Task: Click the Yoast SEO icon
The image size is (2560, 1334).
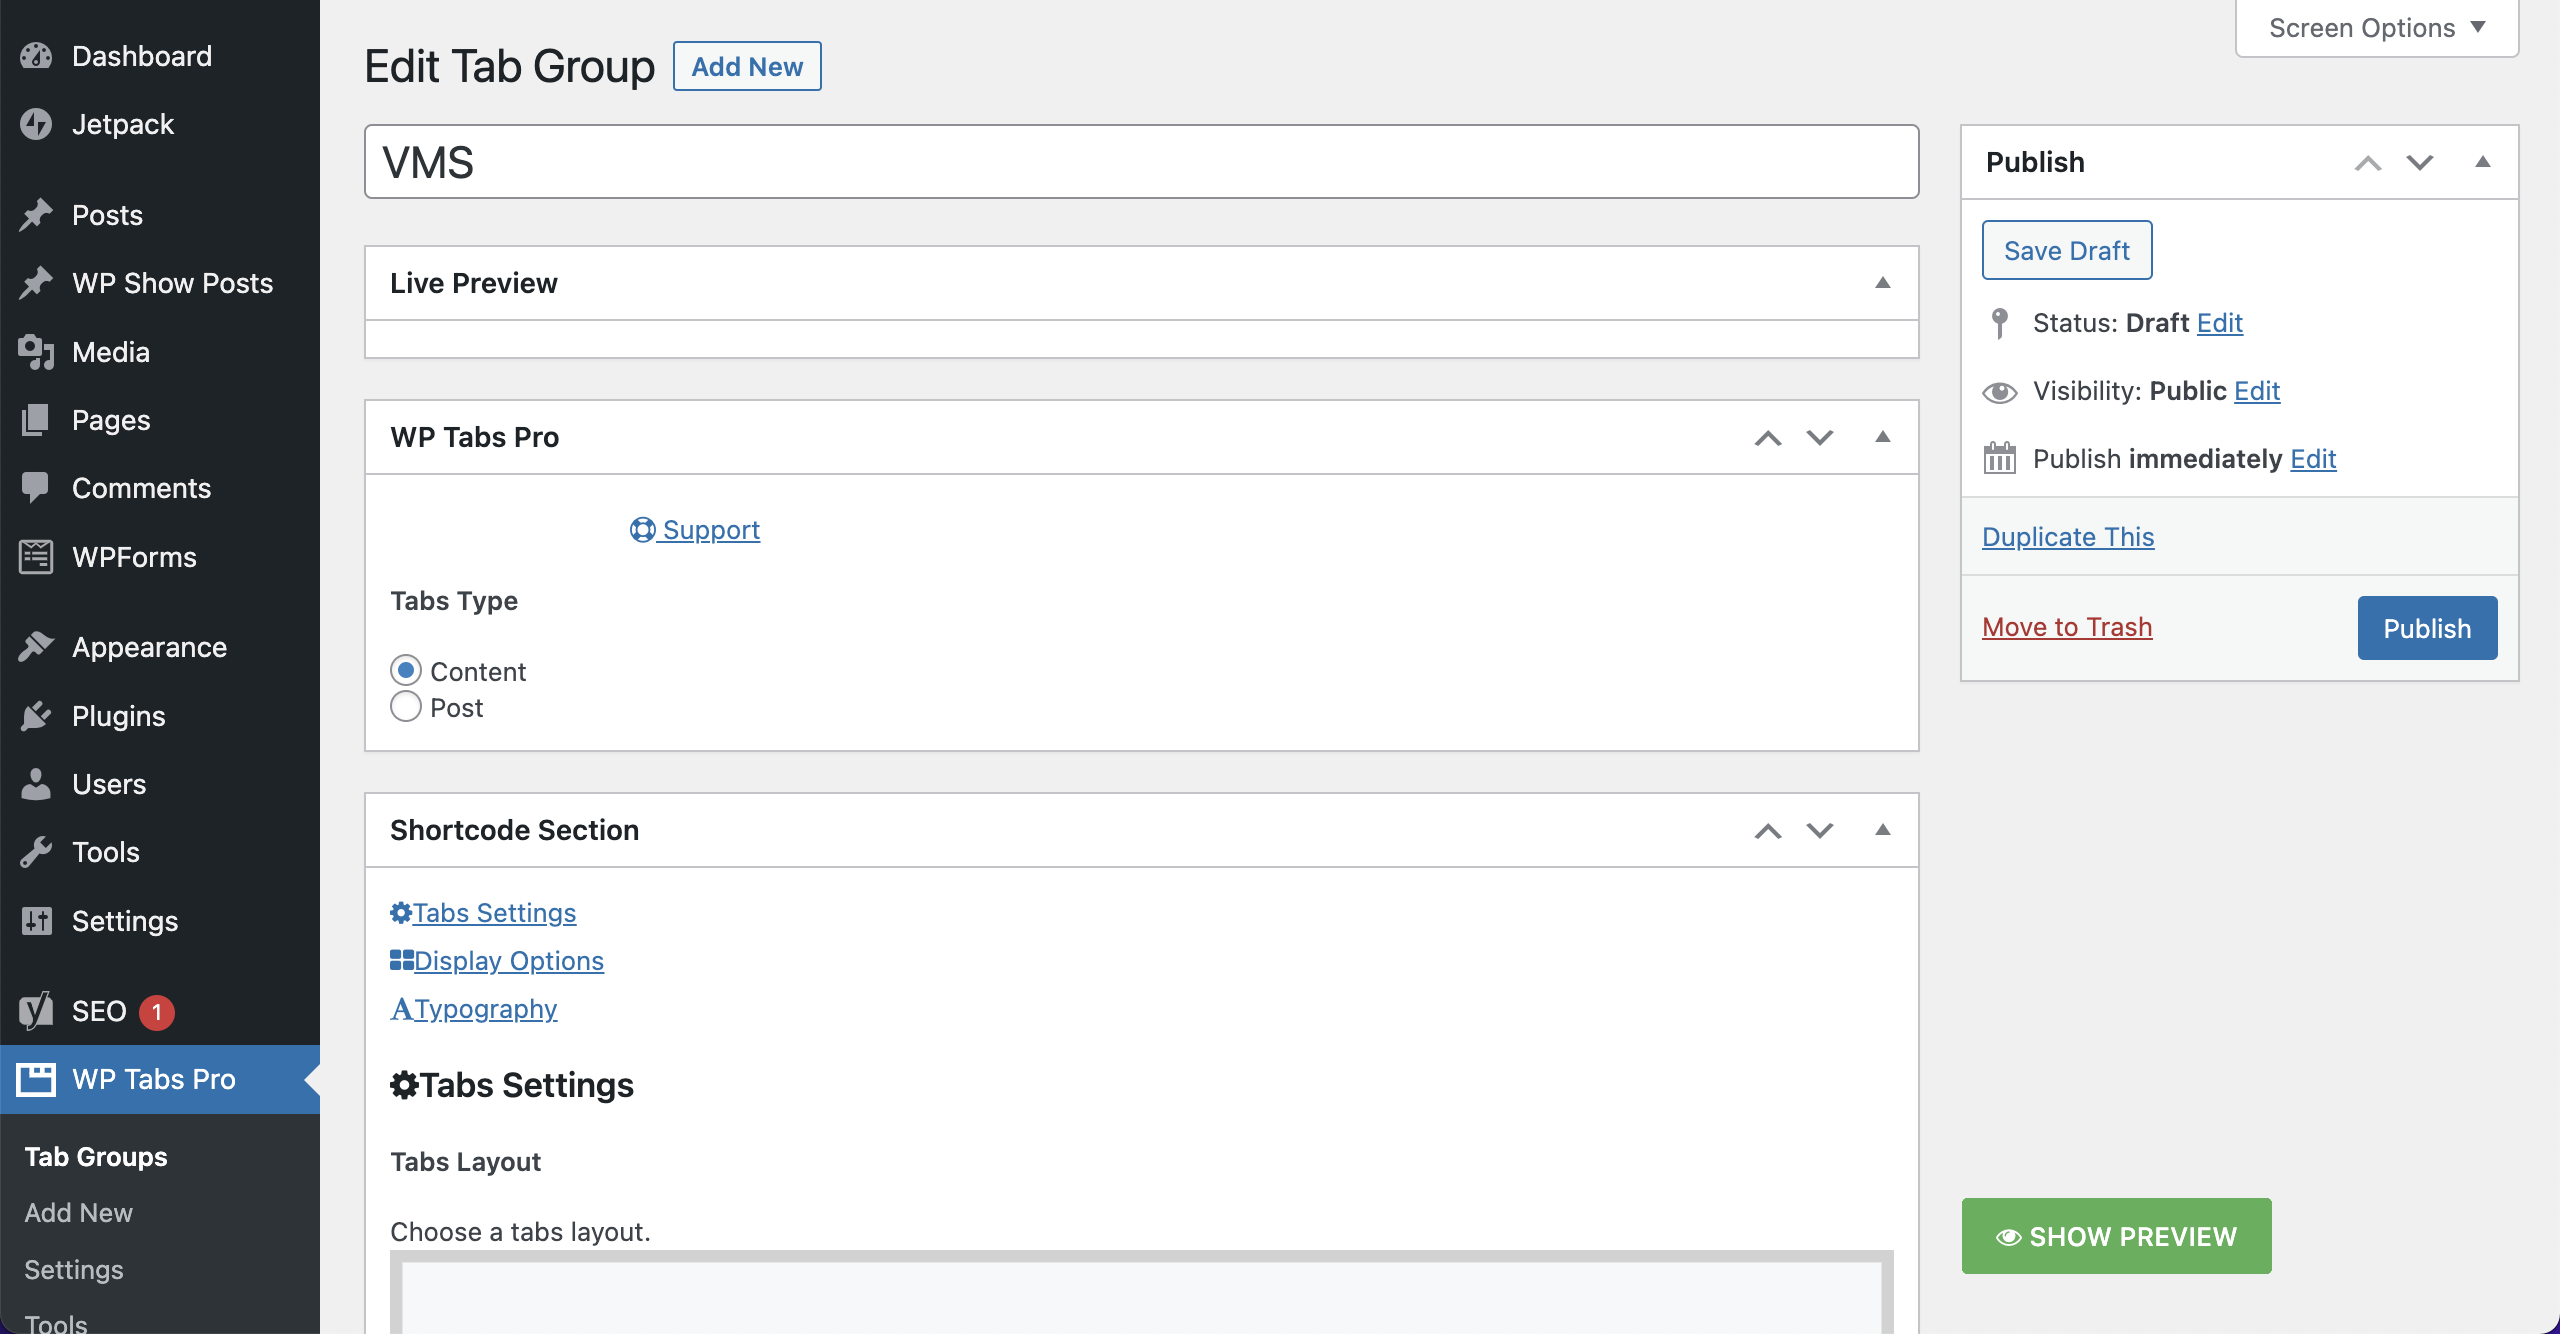Action: pyautogui.click(x=36, y=1011)
